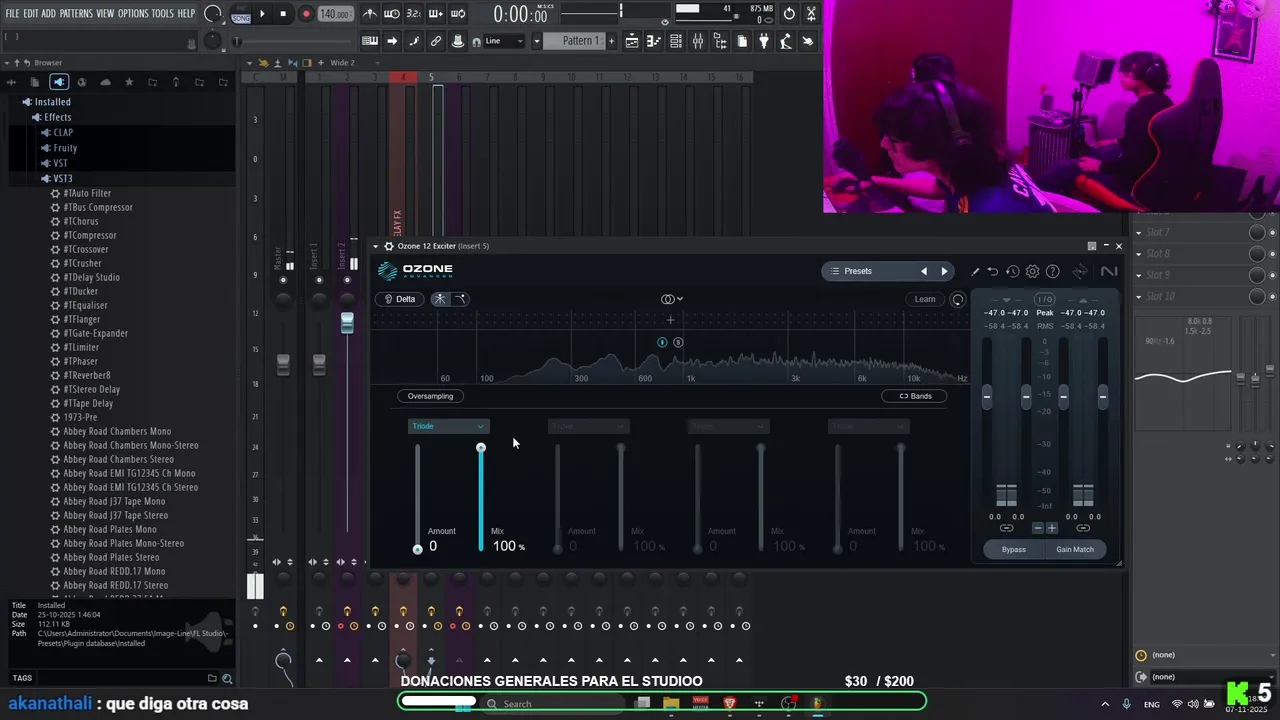Open the Triode mode dropdown
The width and height of the screenshot is (1280, 720).
[448, 426]
